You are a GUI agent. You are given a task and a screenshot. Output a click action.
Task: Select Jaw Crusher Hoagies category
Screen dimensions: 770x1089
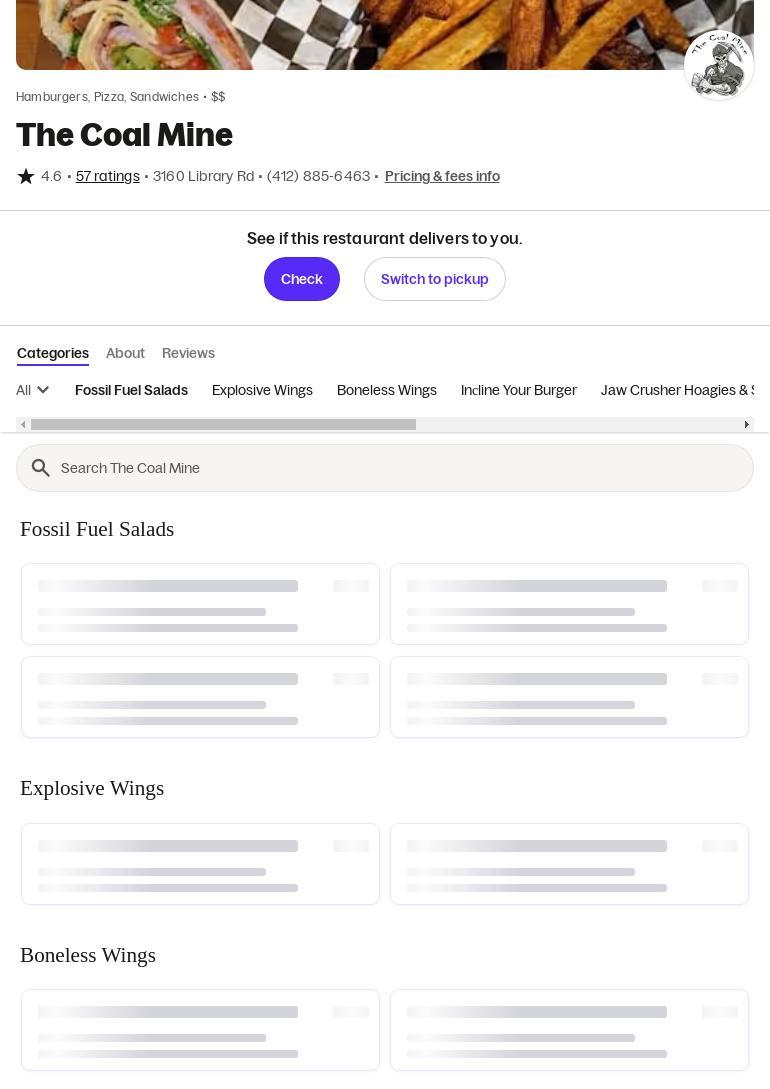coord(680,390)
